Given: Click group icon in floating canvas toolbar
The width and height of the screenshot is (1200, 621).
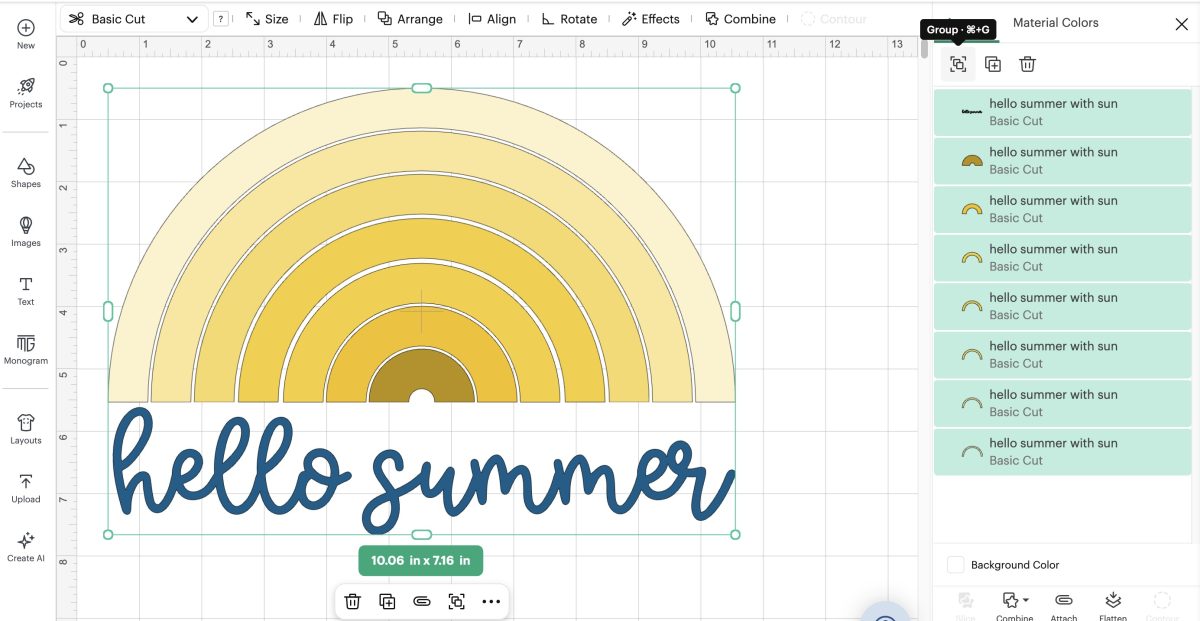Looking at the screenshot, I should 457,601.
